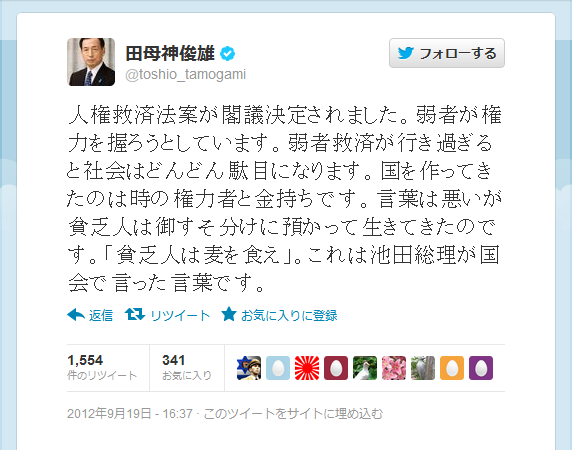Open the purple egg default avatar

click(481, 368)
